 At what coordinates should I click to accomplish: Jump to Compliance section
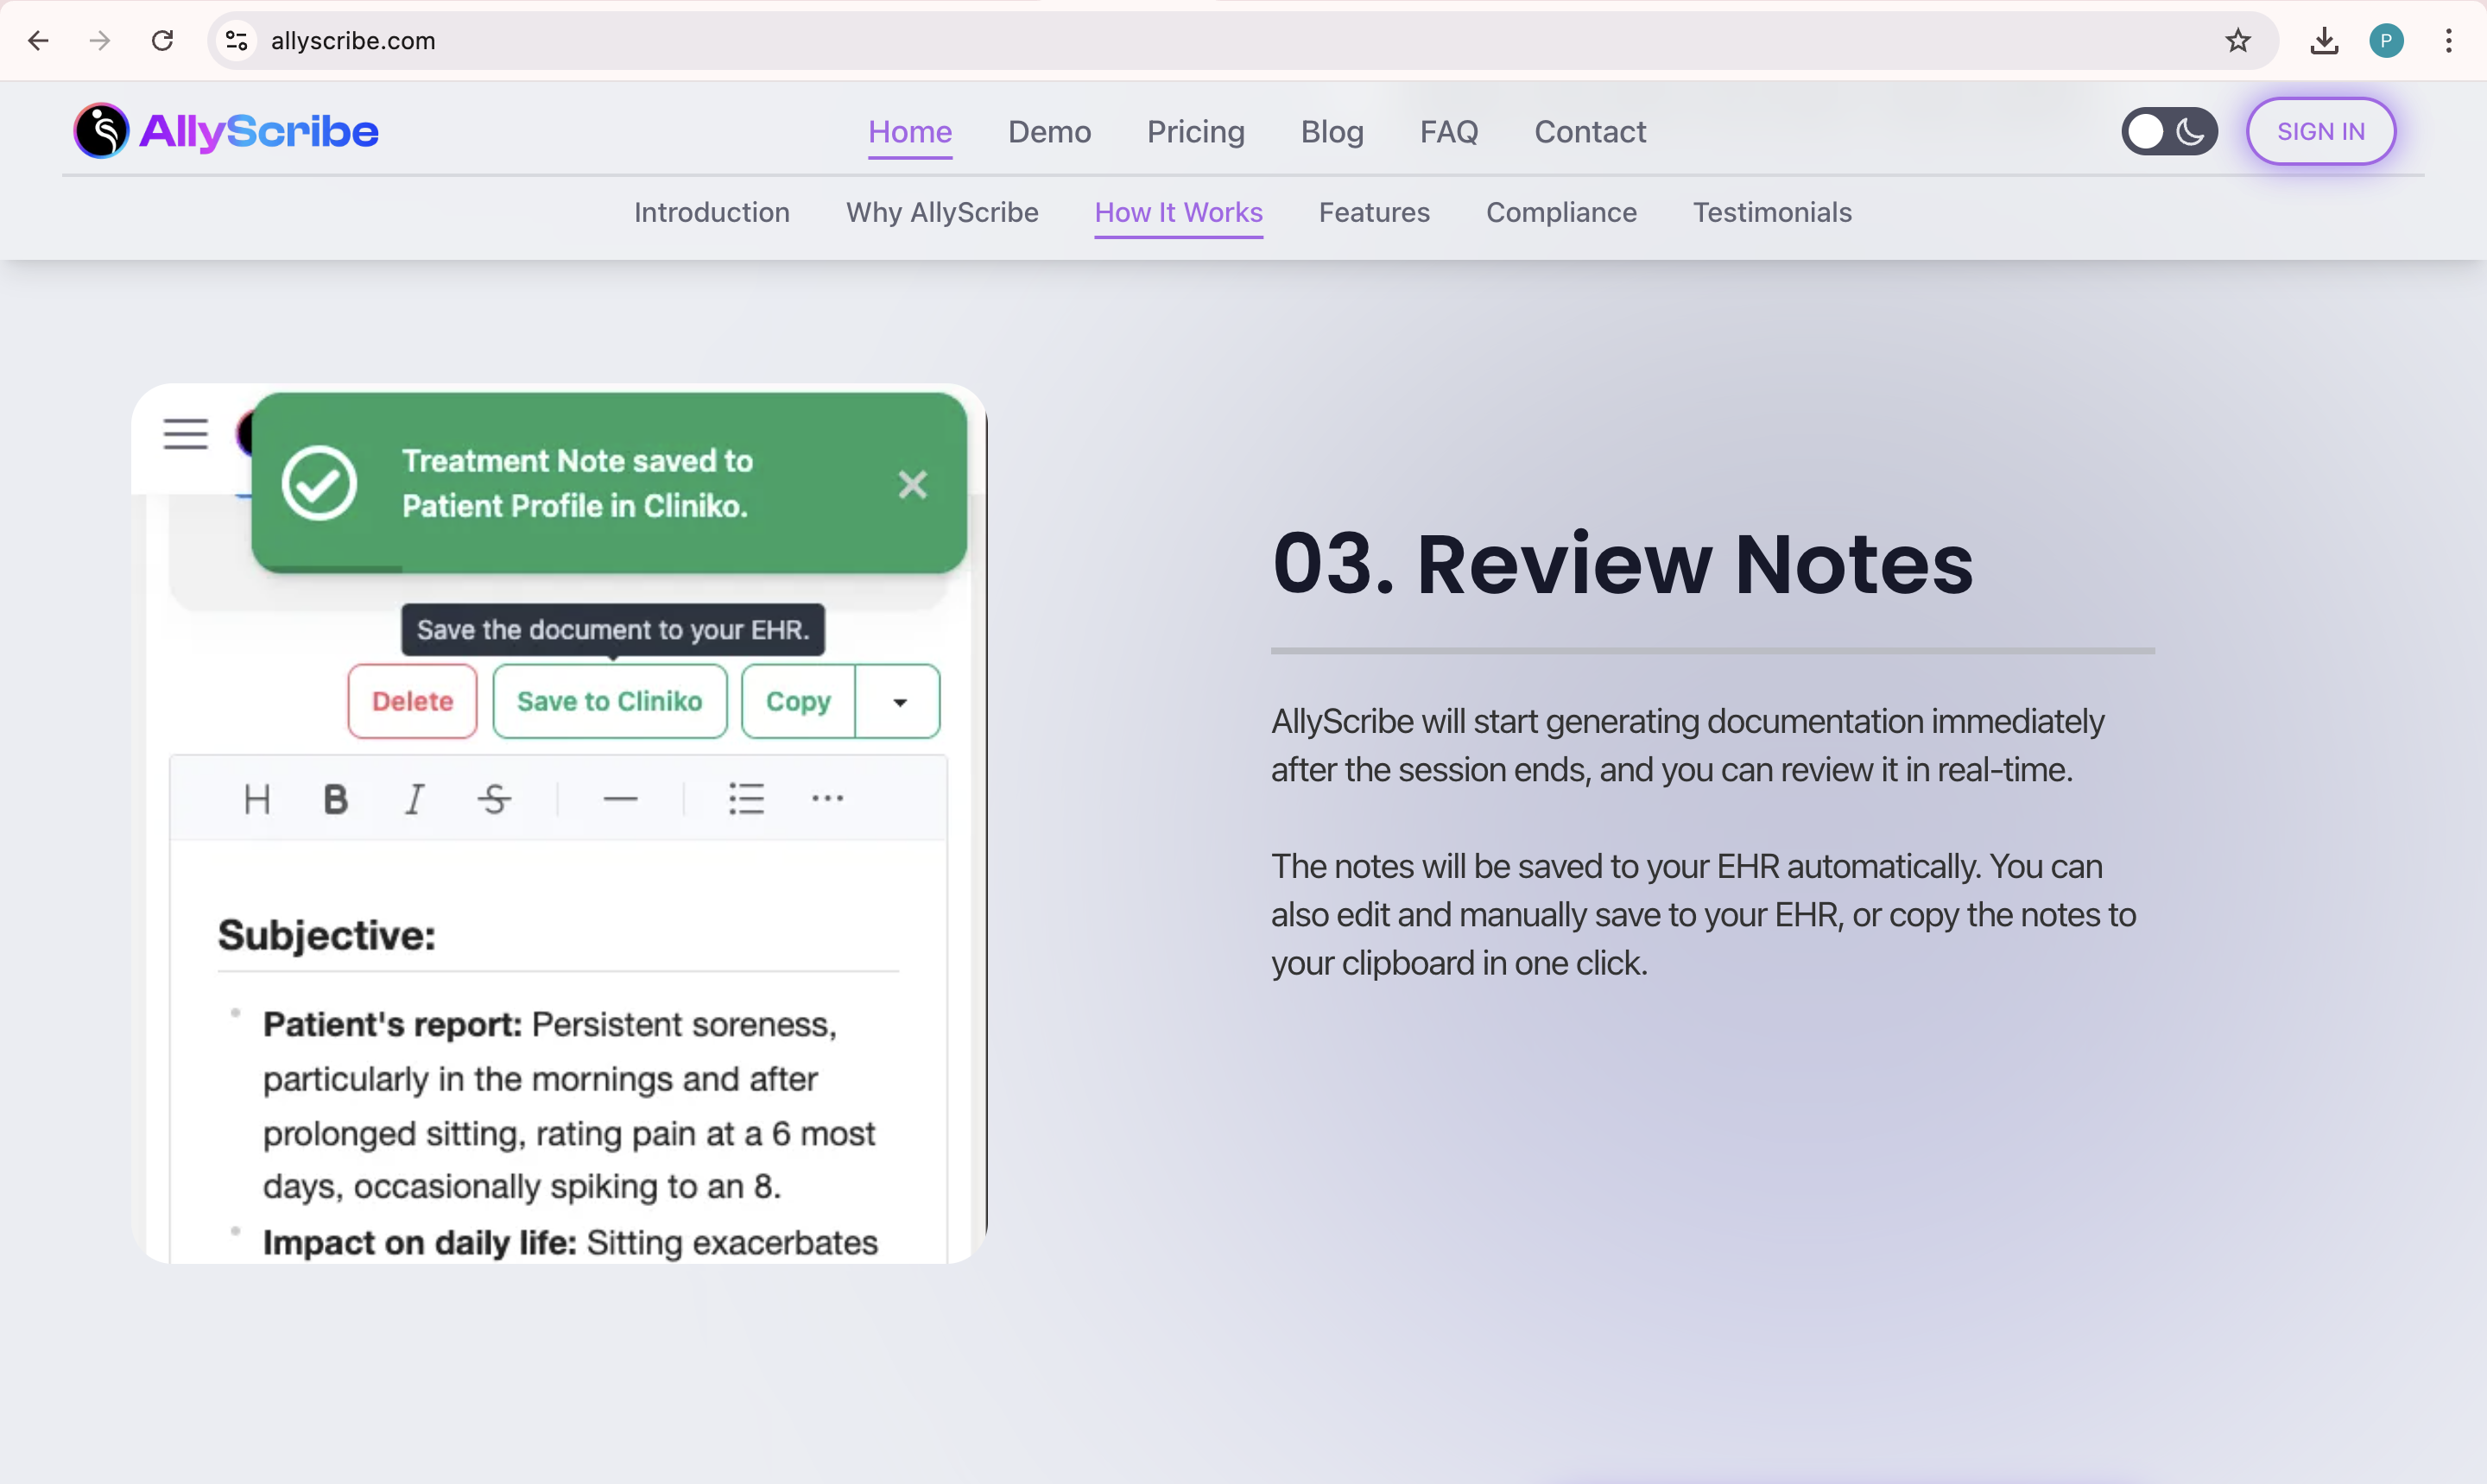point(1561,213)
